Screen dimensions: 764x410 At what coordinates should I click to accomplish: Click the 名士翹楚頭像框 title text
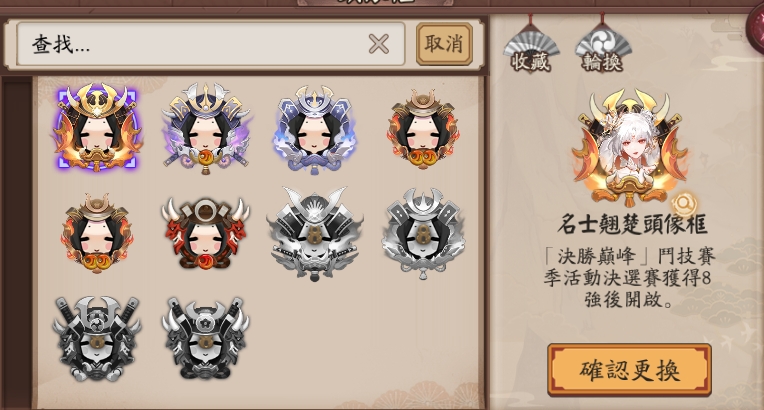632,225
